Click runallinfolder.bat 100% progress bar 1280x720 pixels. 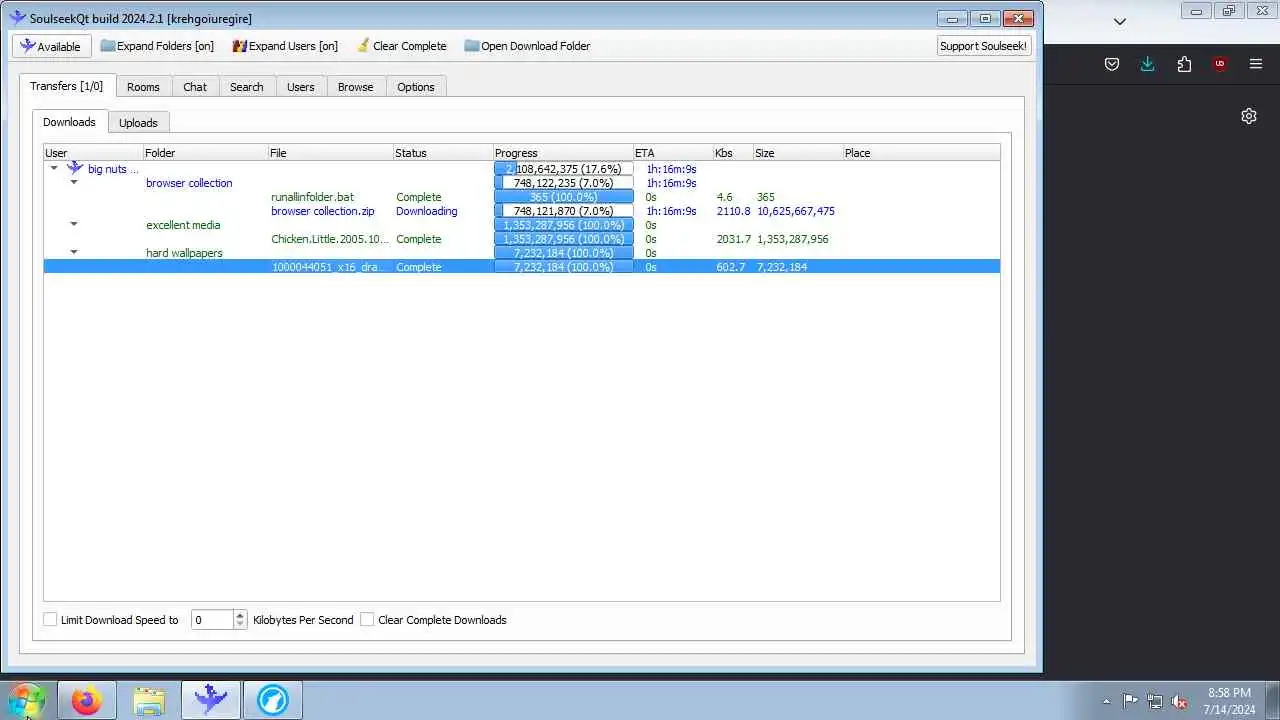click(564, 197)
